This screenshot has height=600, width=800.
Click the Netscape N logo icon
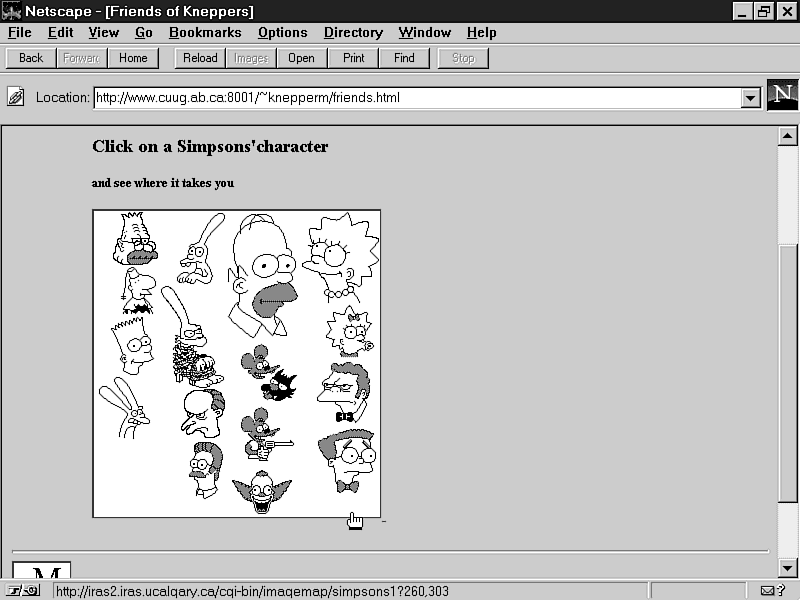[783, 95]
